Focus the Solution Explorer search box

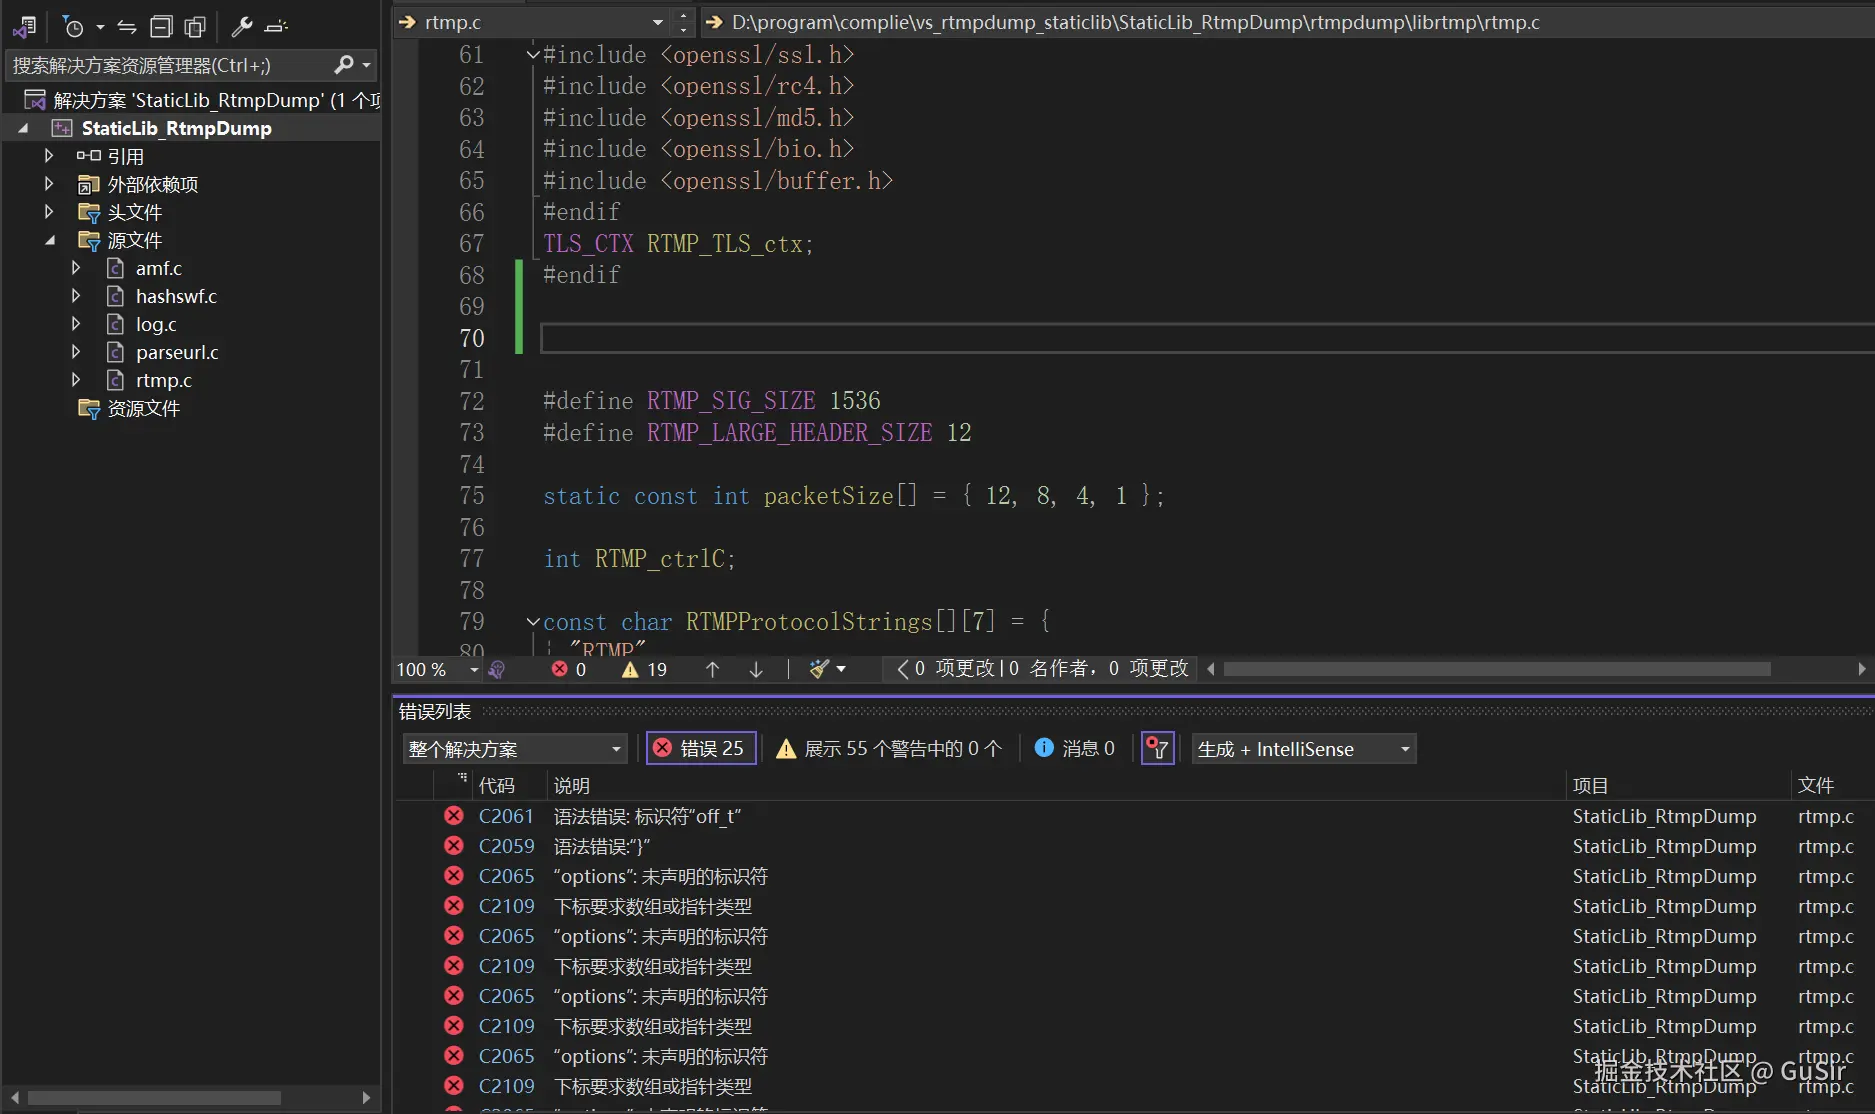click(x=170, y=65)
